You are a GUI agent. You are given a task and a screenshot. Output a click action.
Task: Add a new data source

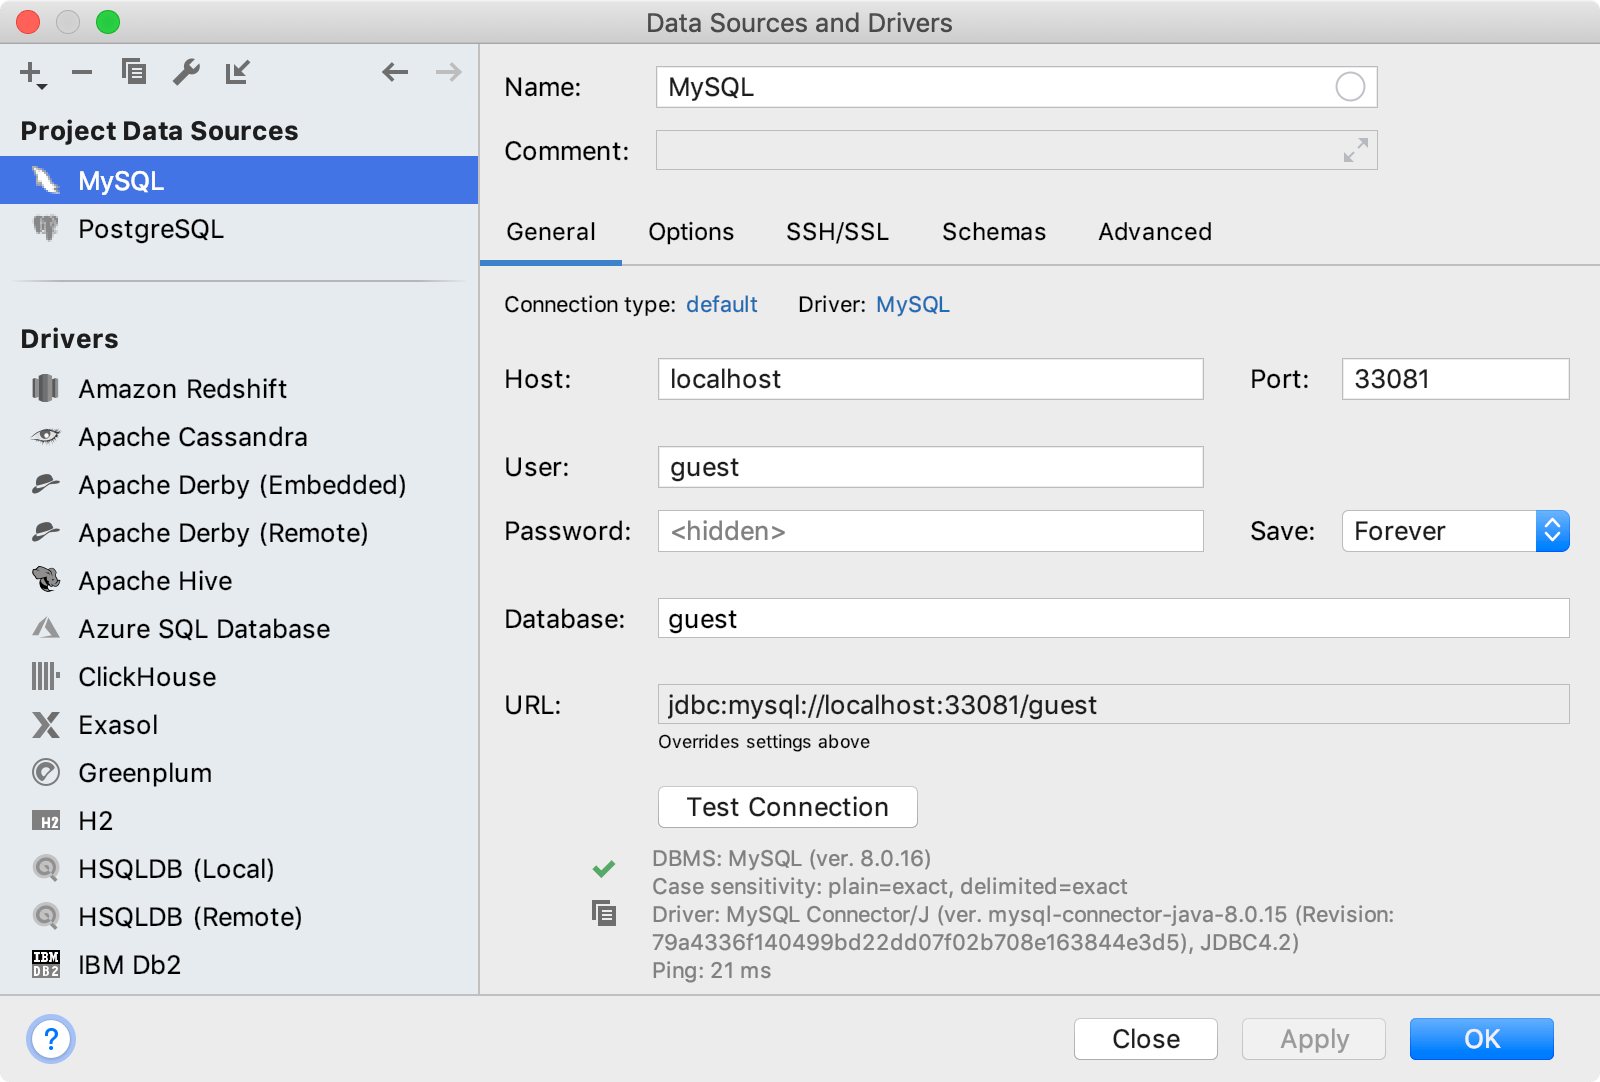[x=30, y=72]
